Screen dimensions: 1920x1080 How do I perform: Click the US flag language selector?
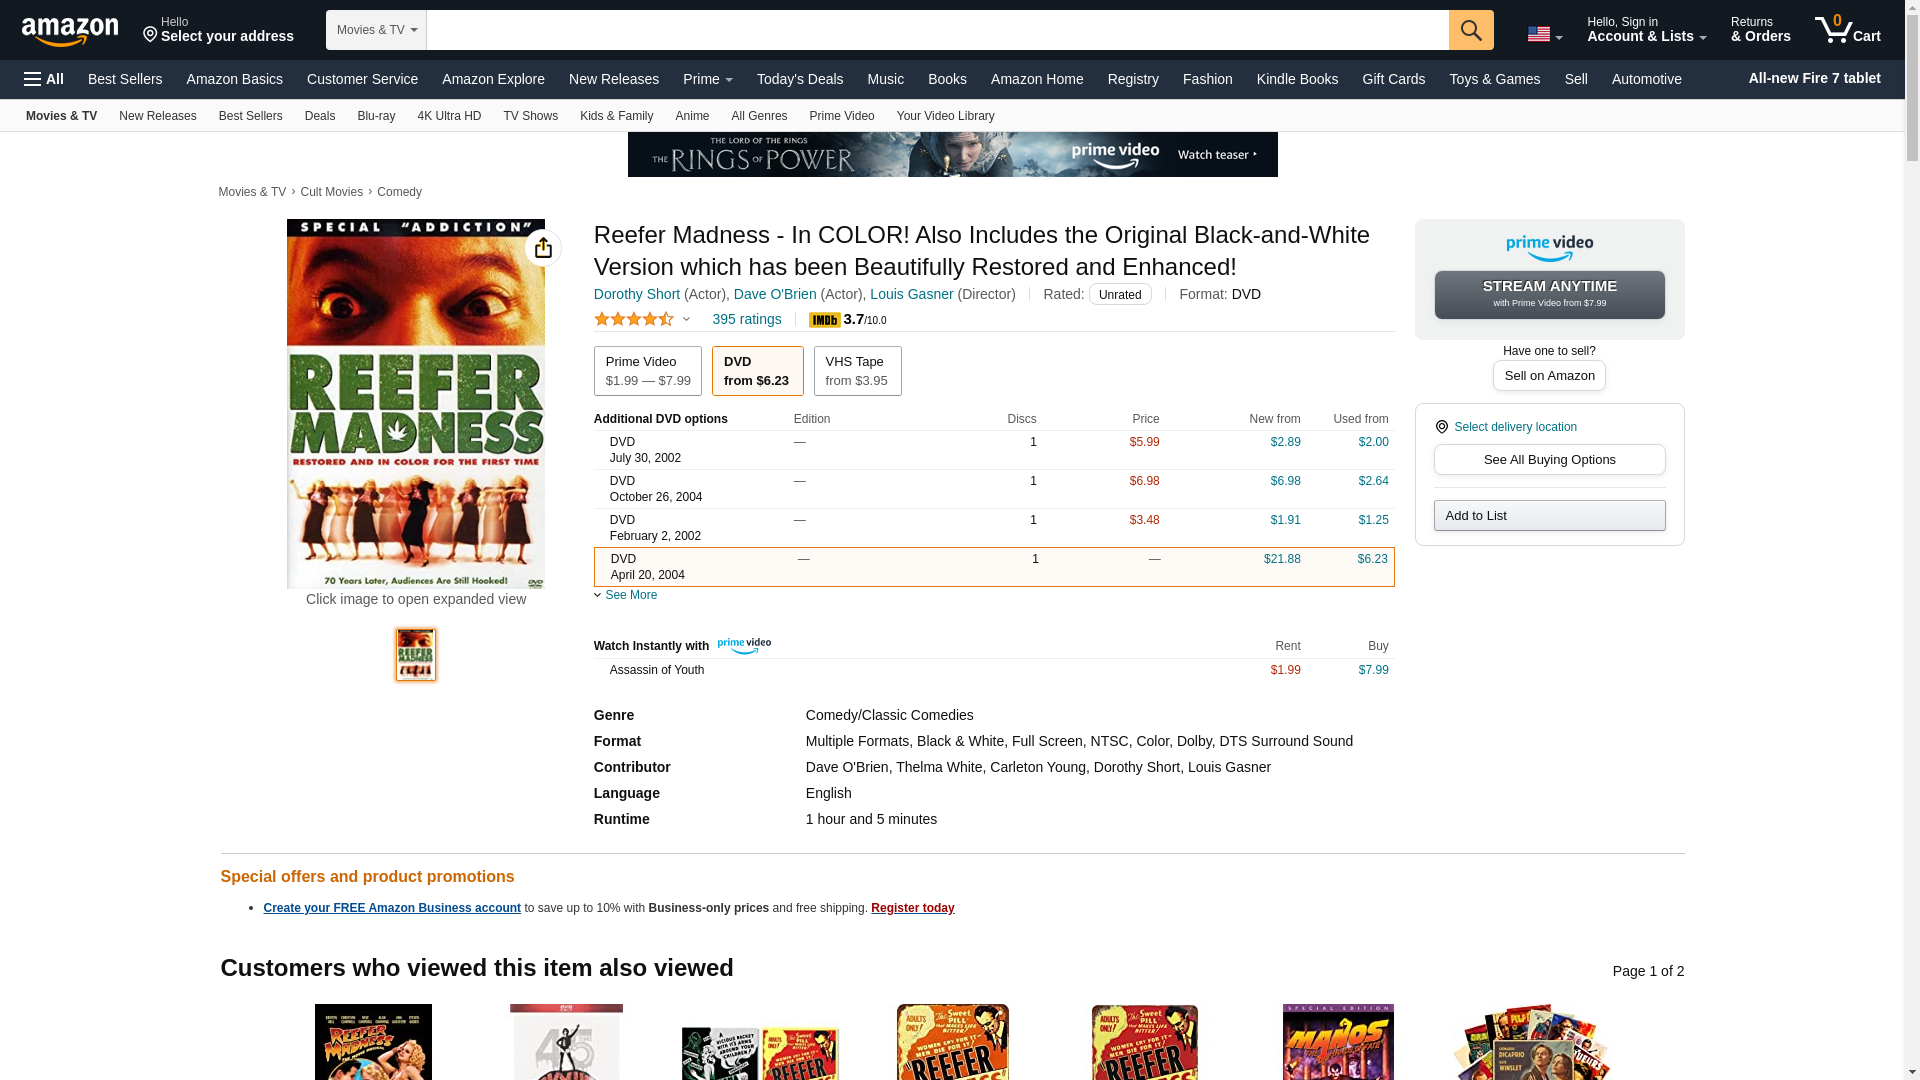point(1544,35)
